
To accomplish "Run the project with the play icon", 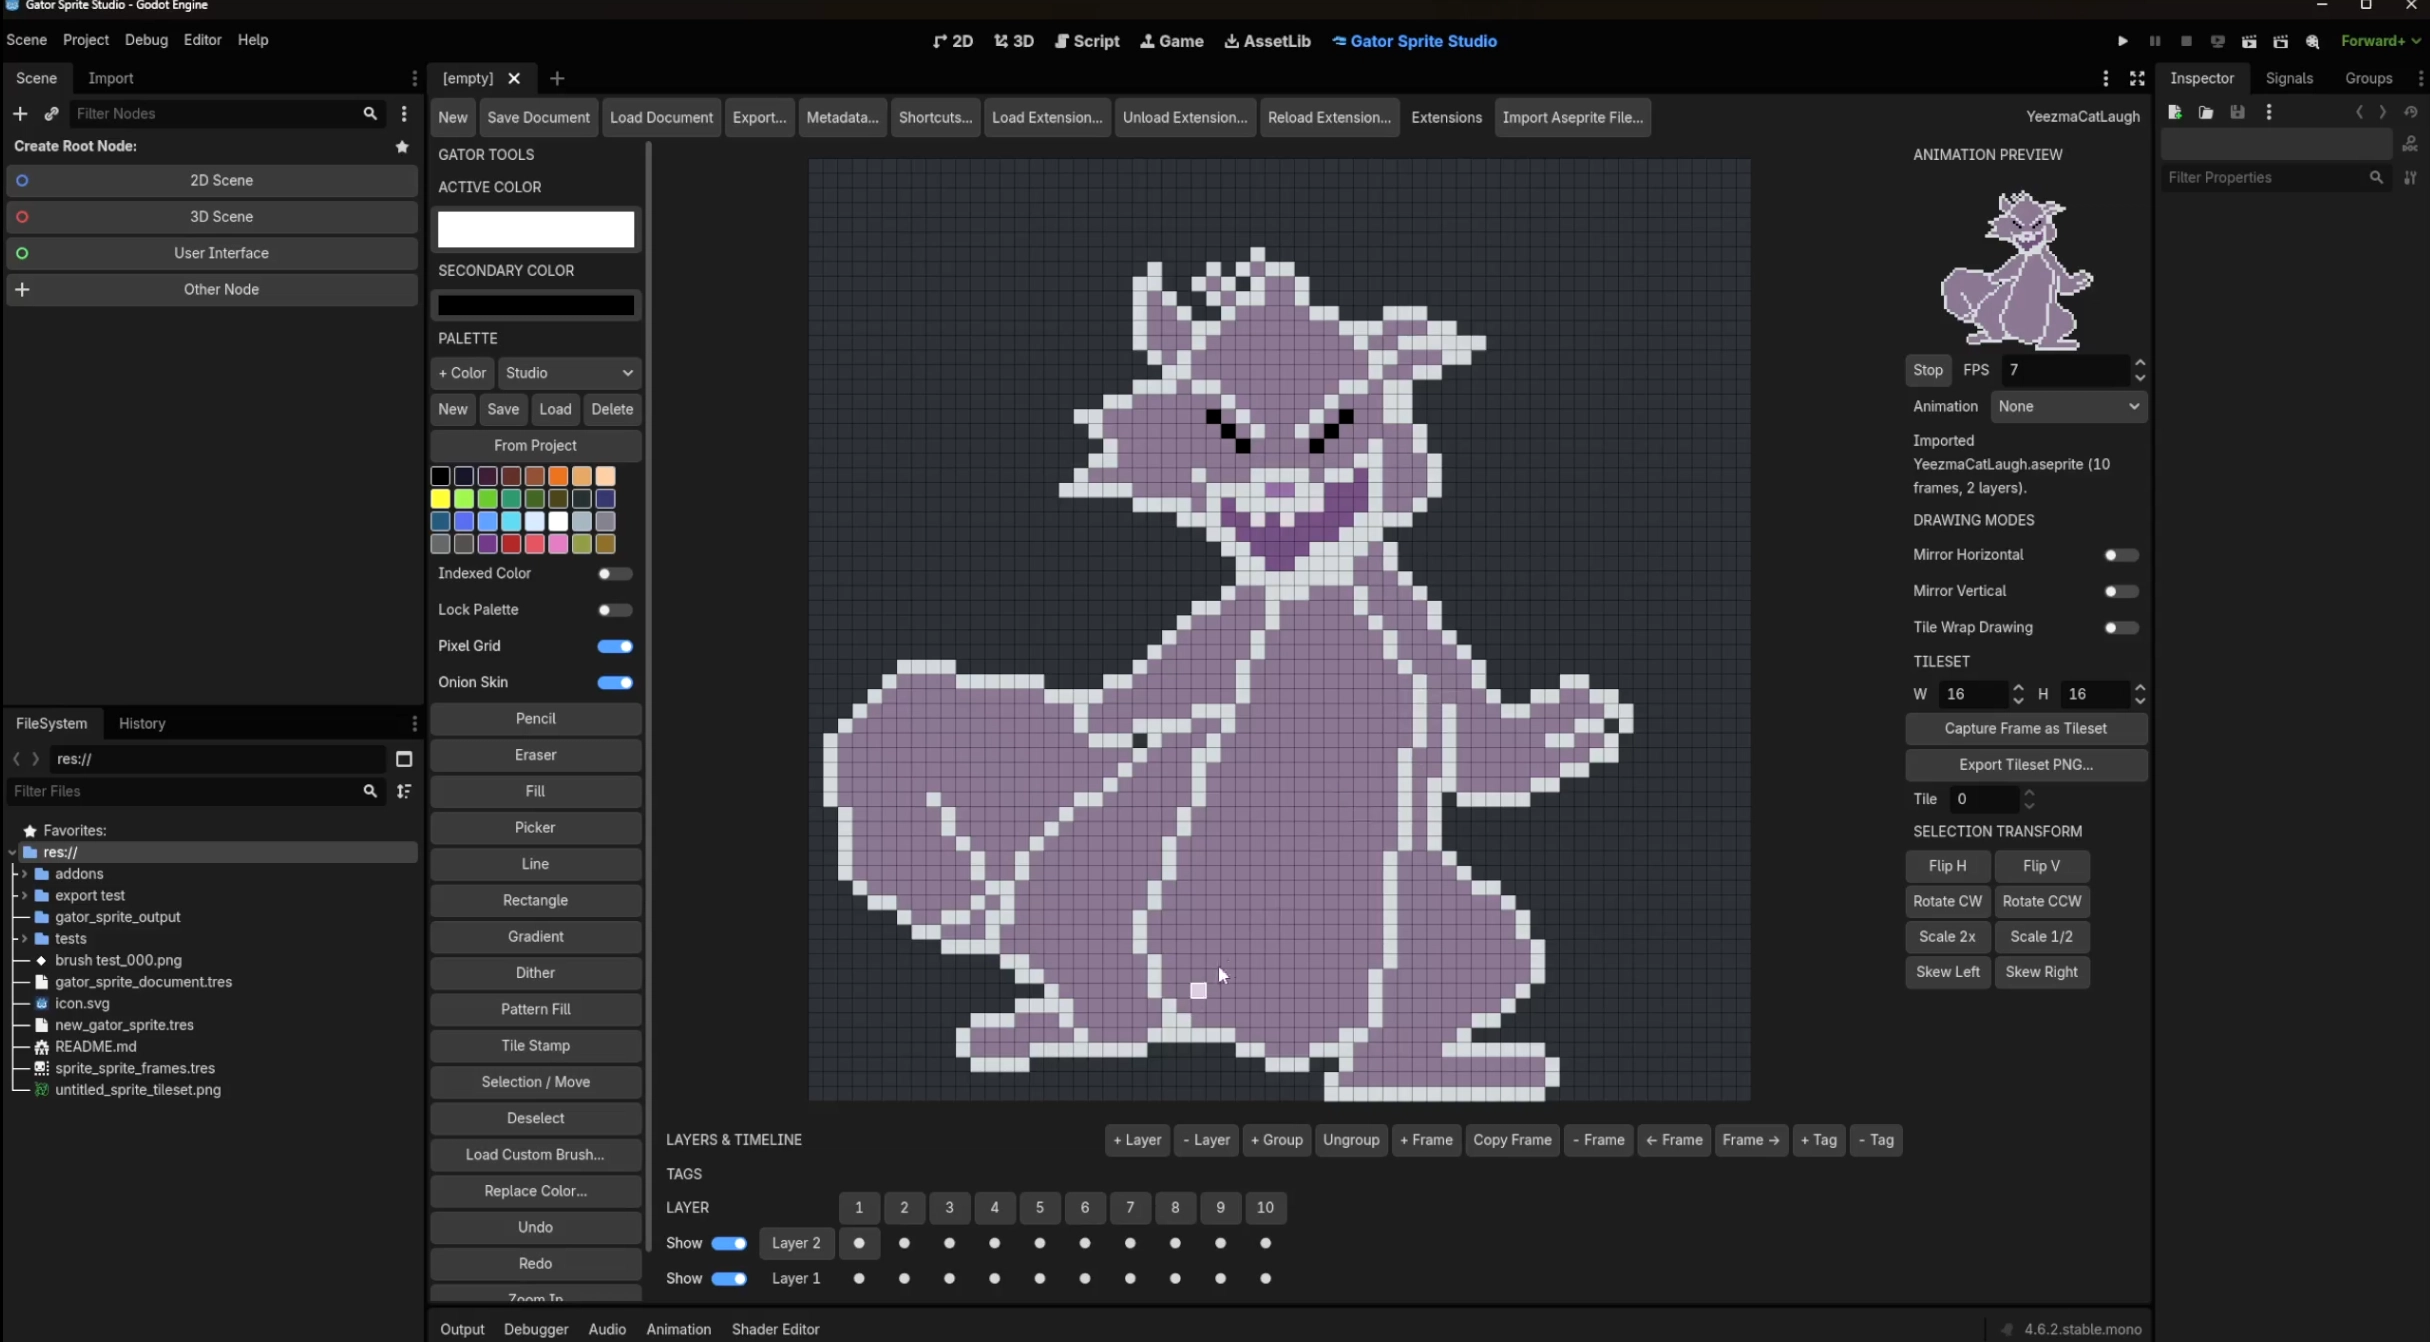I will 2122,41.
